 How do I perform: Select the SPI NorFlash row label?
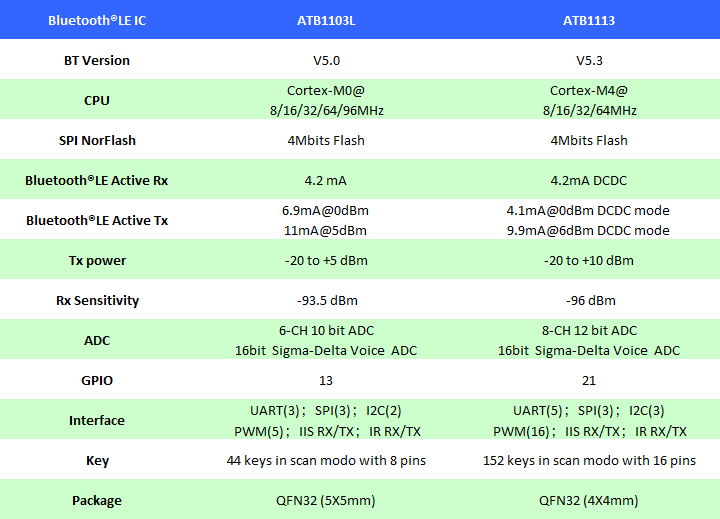(x=97, y=140)
